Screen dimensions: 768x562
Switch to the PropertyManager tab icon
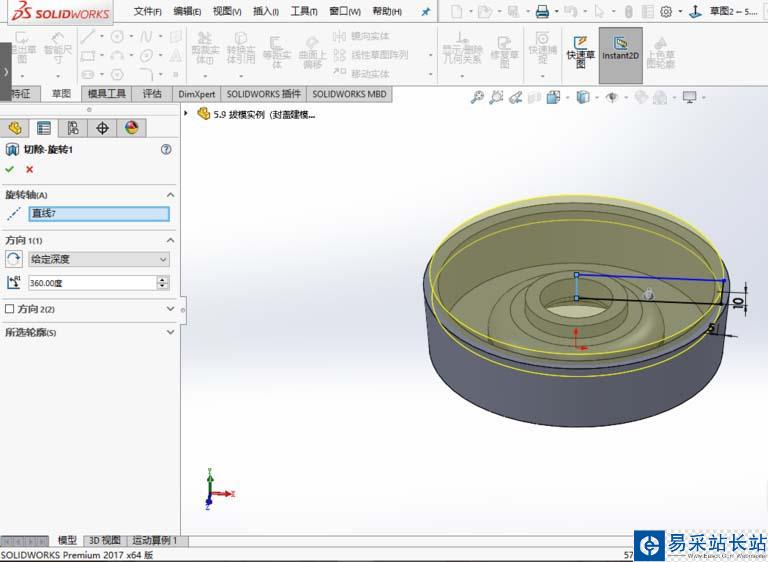coord(44,128)
